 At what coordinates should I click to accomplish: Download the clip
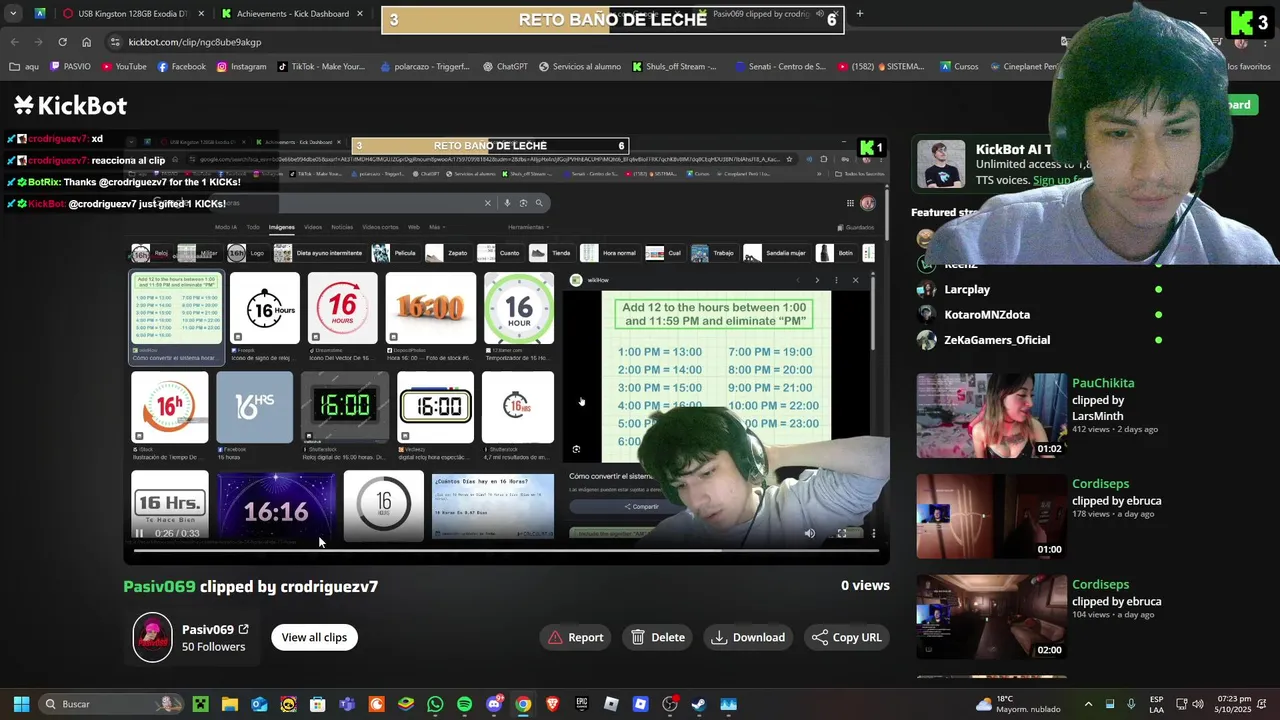(x=748, y=637)
